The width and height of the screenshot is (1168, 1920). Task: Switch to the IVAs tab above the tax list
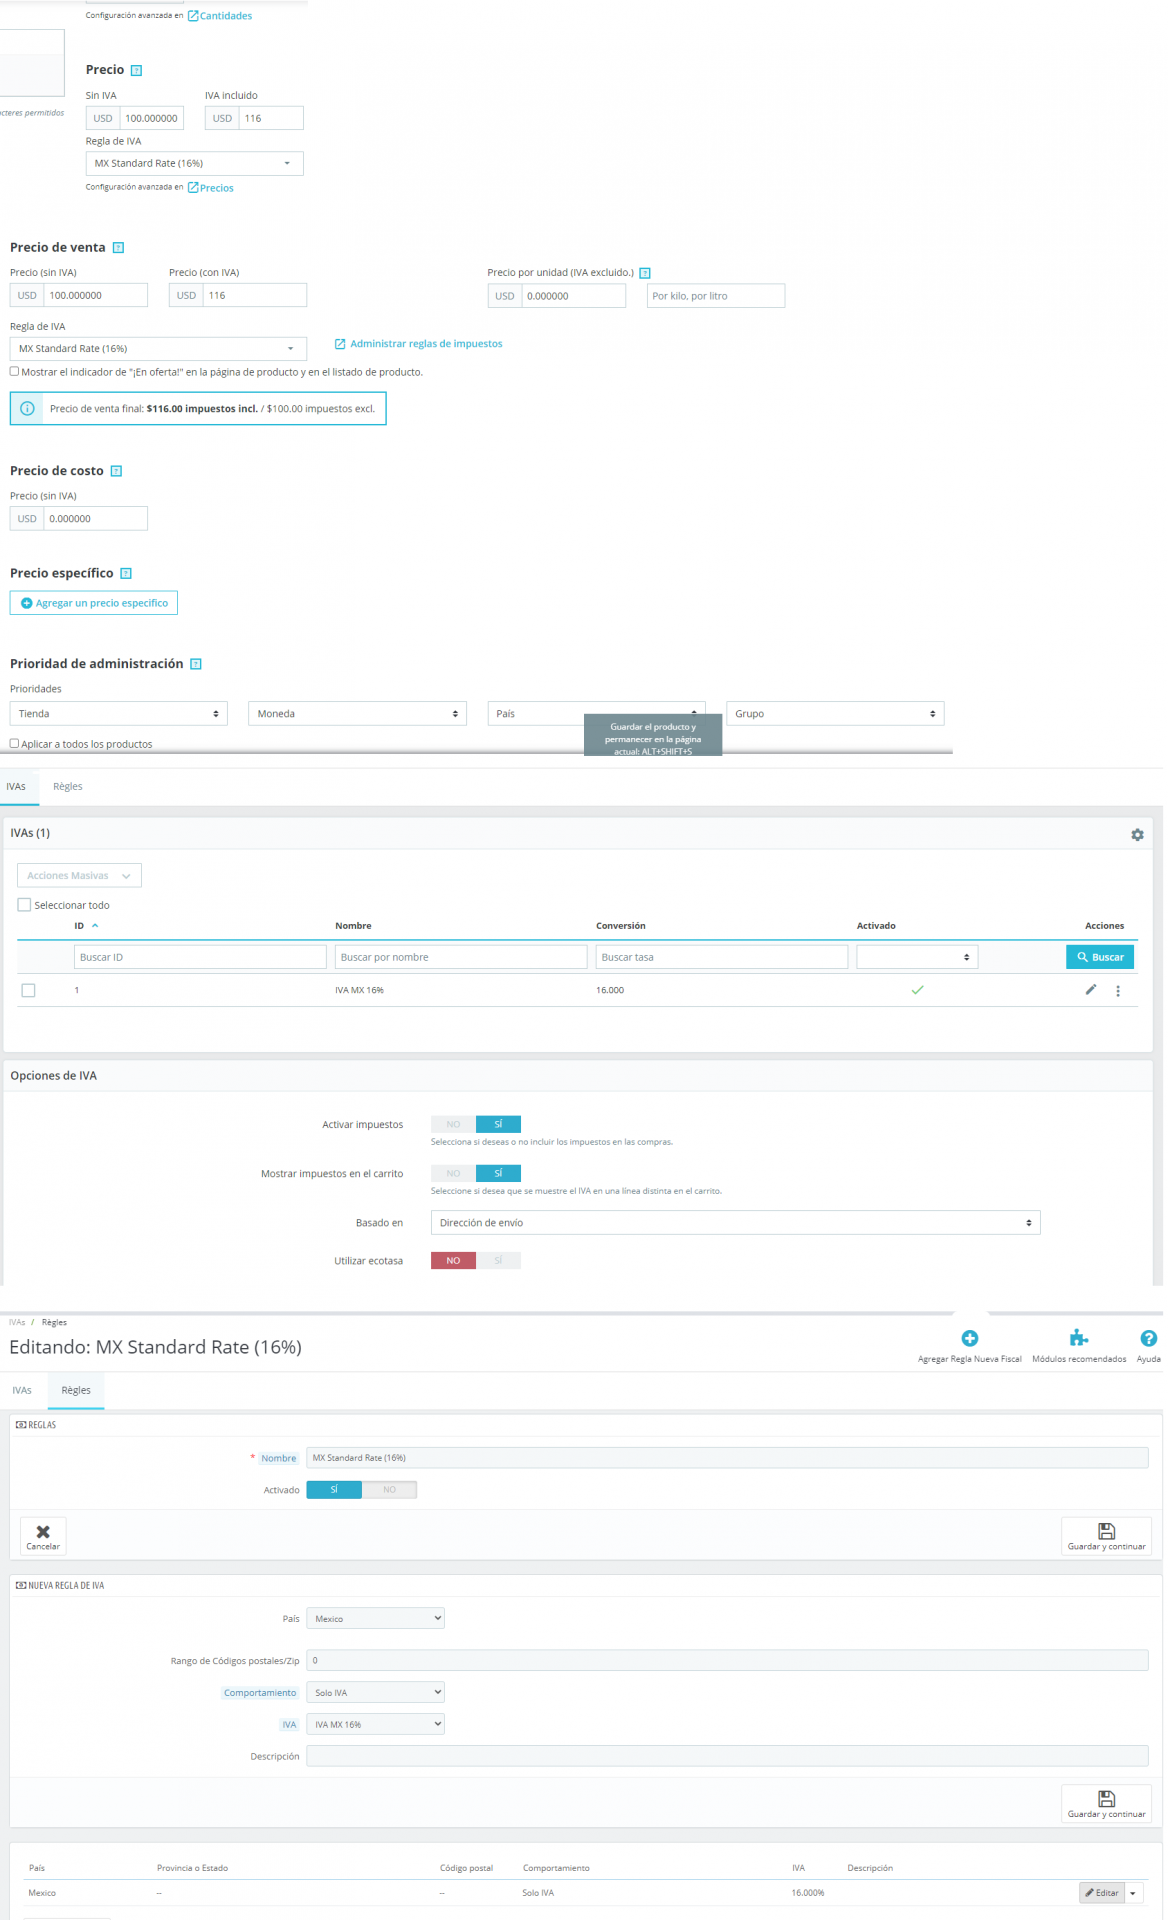(16, 787)
